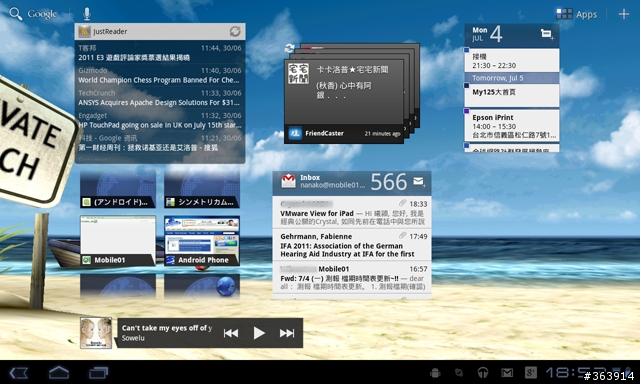Tap the notification icon beside the debug icon
The width and height of the screenshot is (640, 384).
coord(459,372)
